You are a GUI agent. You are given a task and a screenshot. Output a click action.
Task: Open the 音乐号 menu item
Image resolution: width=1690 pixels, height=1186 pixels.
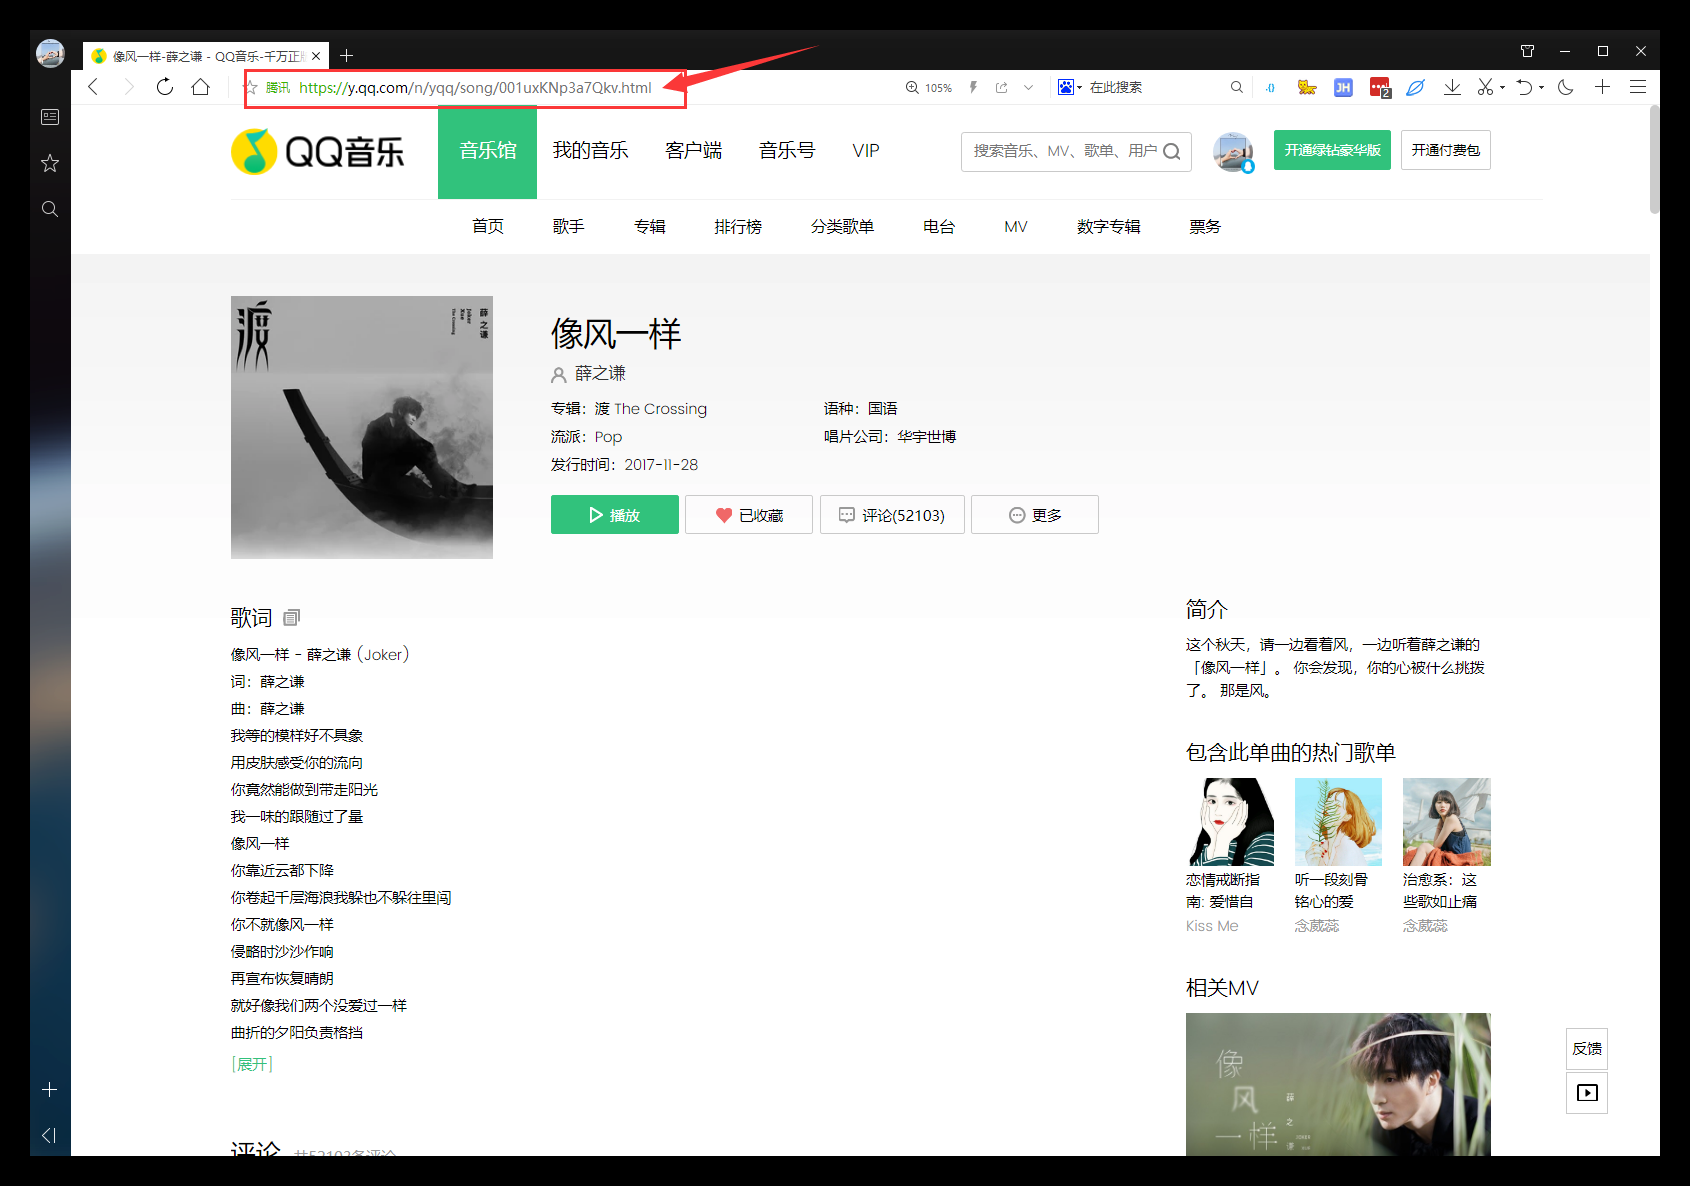(787, 151)
